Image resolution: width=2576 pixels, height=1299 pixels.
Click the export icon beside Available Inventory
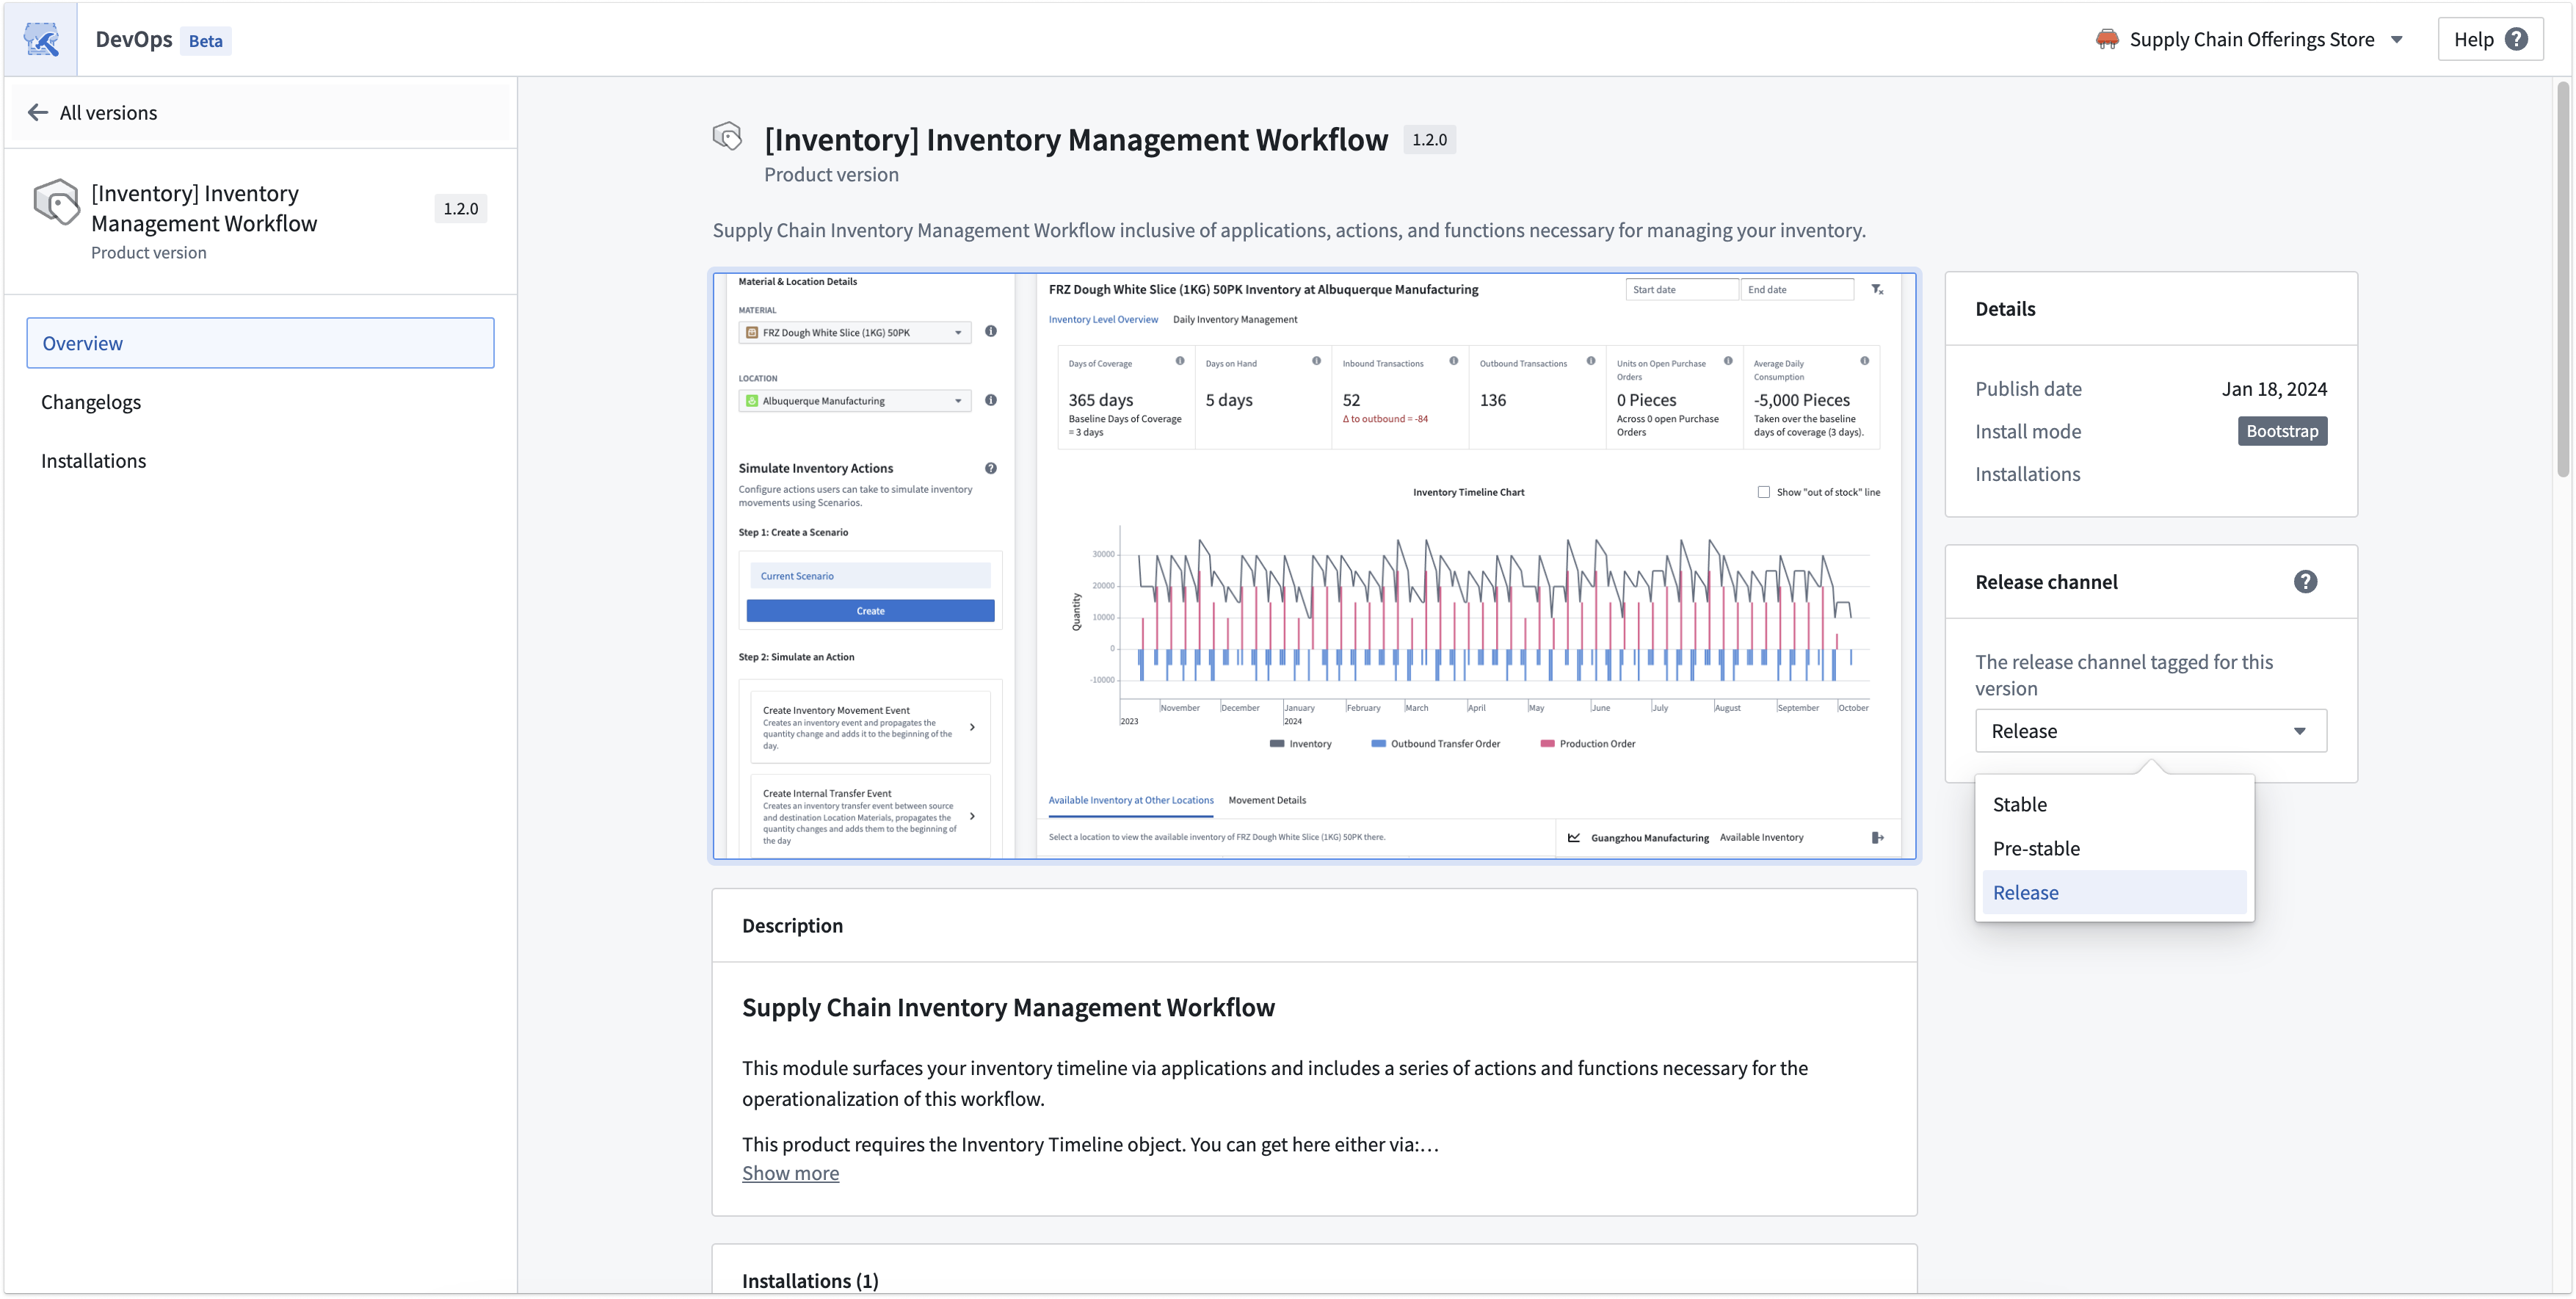point(1877,838)
